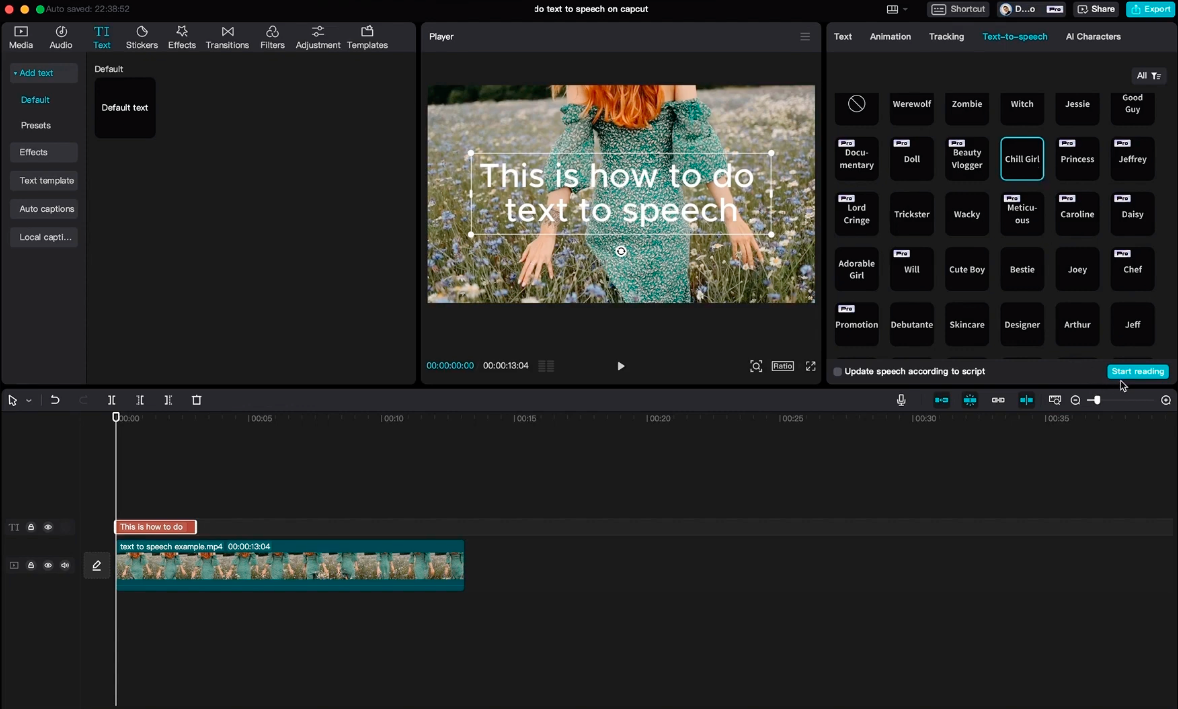This screenshot has width=1178, height=709.
Task: Lock the text track in the timeline
Action: click(31, 527)
